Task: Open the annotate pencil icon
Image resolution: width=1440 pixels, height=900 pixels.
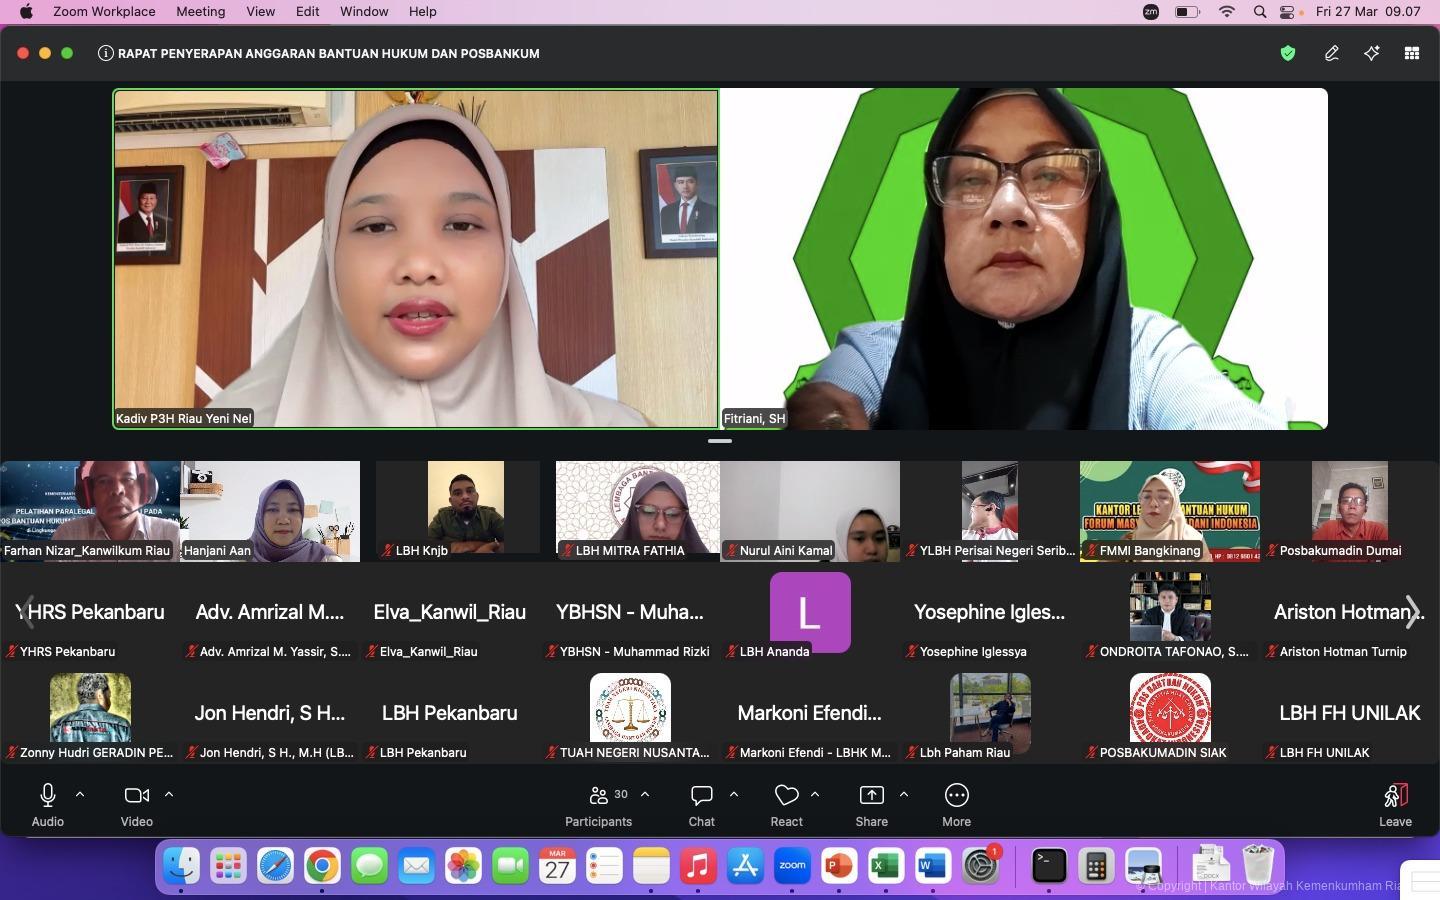Action: point(1331,54)
